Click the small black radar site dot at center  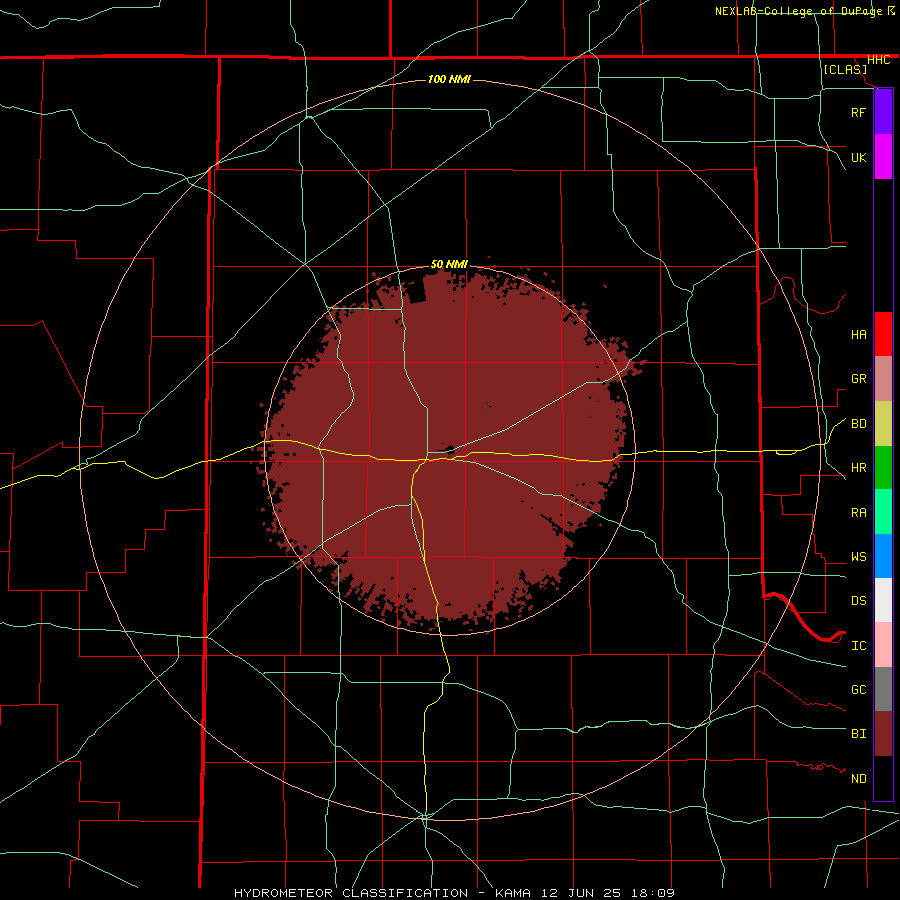[449, 449]
